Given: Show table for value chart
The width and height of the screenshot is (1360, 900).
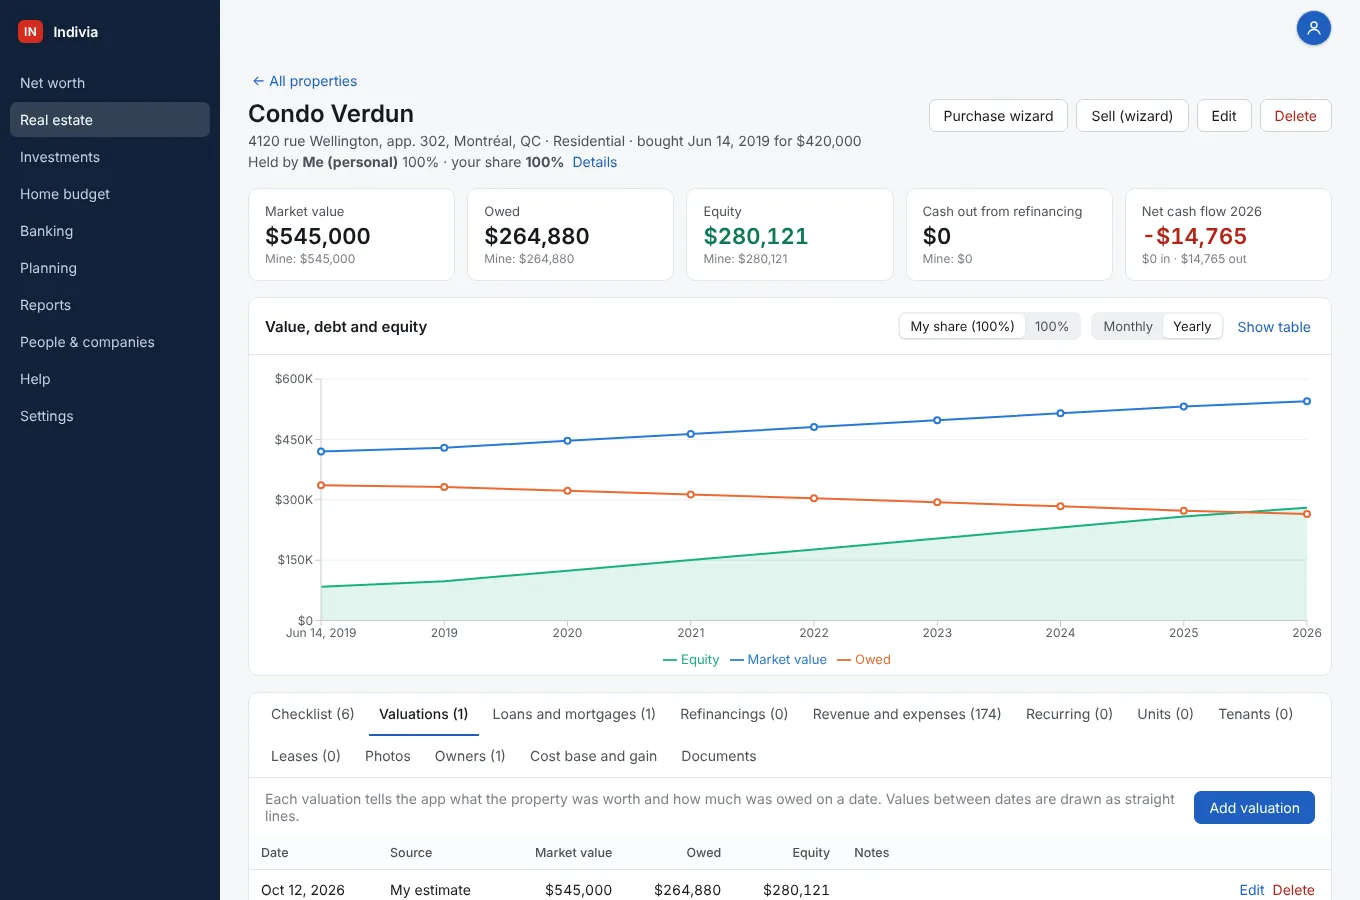Looking at the screenshot, I should point(1273,327).
